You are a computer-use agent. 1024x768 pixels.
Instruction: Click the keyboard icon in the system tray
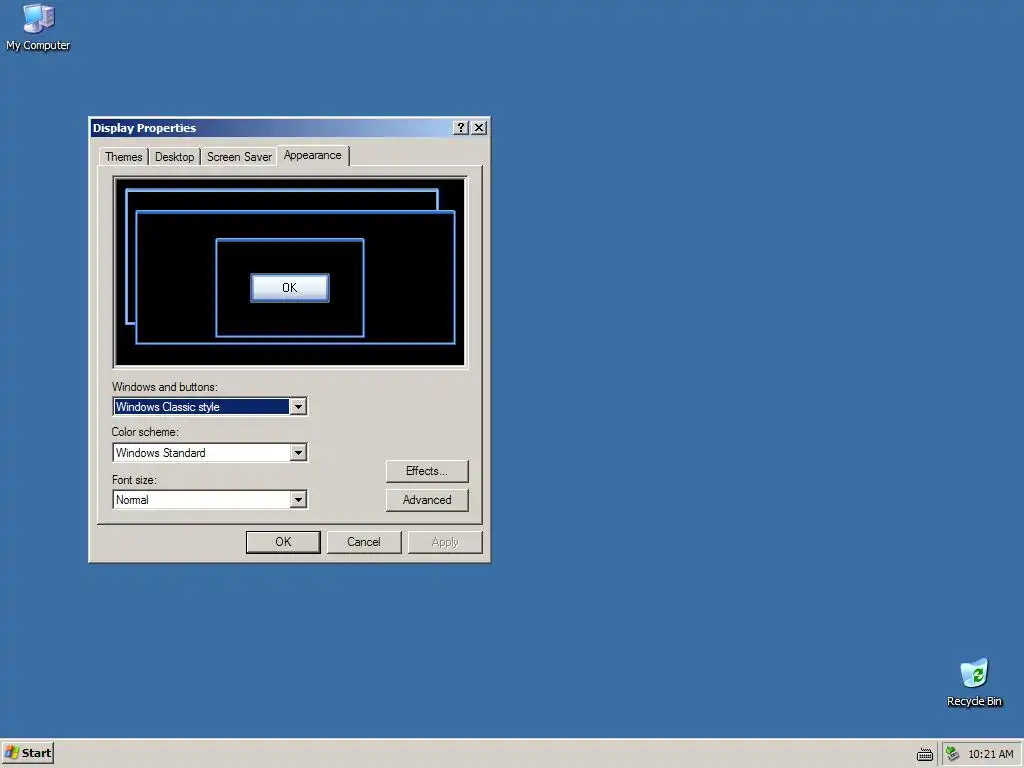pos(925,754)
